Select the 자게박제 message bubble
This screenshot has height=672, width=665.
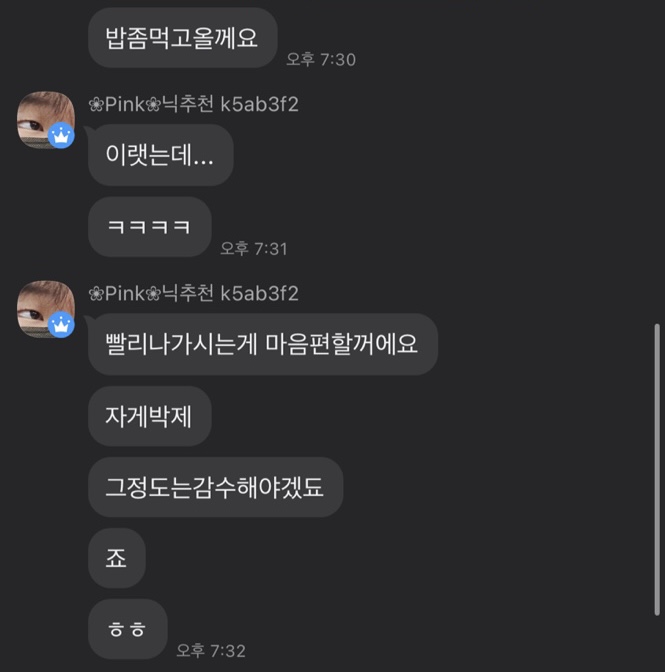click(150, 416)
